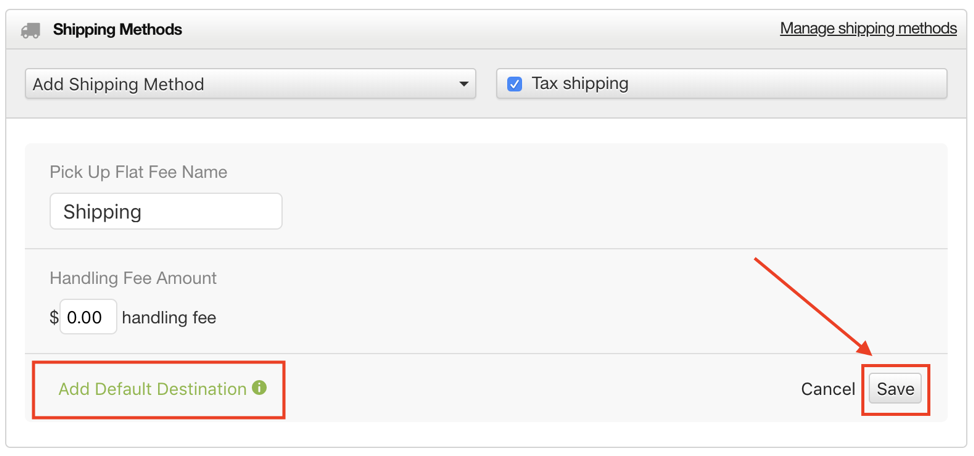The width and height of the screenshot is (974, 456).
Task: Click the Pick Up Flat Fee Name label
Action: pyautogui.click(x=139, y=171)
